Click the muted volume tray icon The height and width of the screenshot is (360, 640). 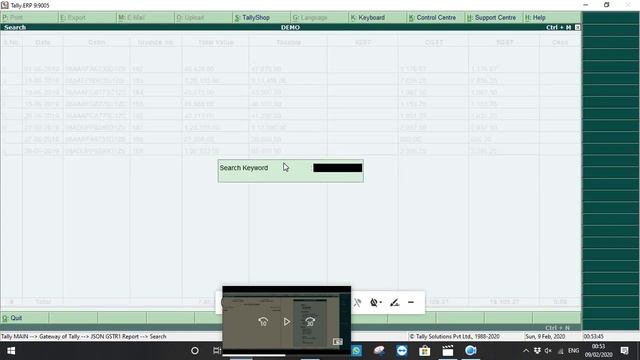(548, 351)
